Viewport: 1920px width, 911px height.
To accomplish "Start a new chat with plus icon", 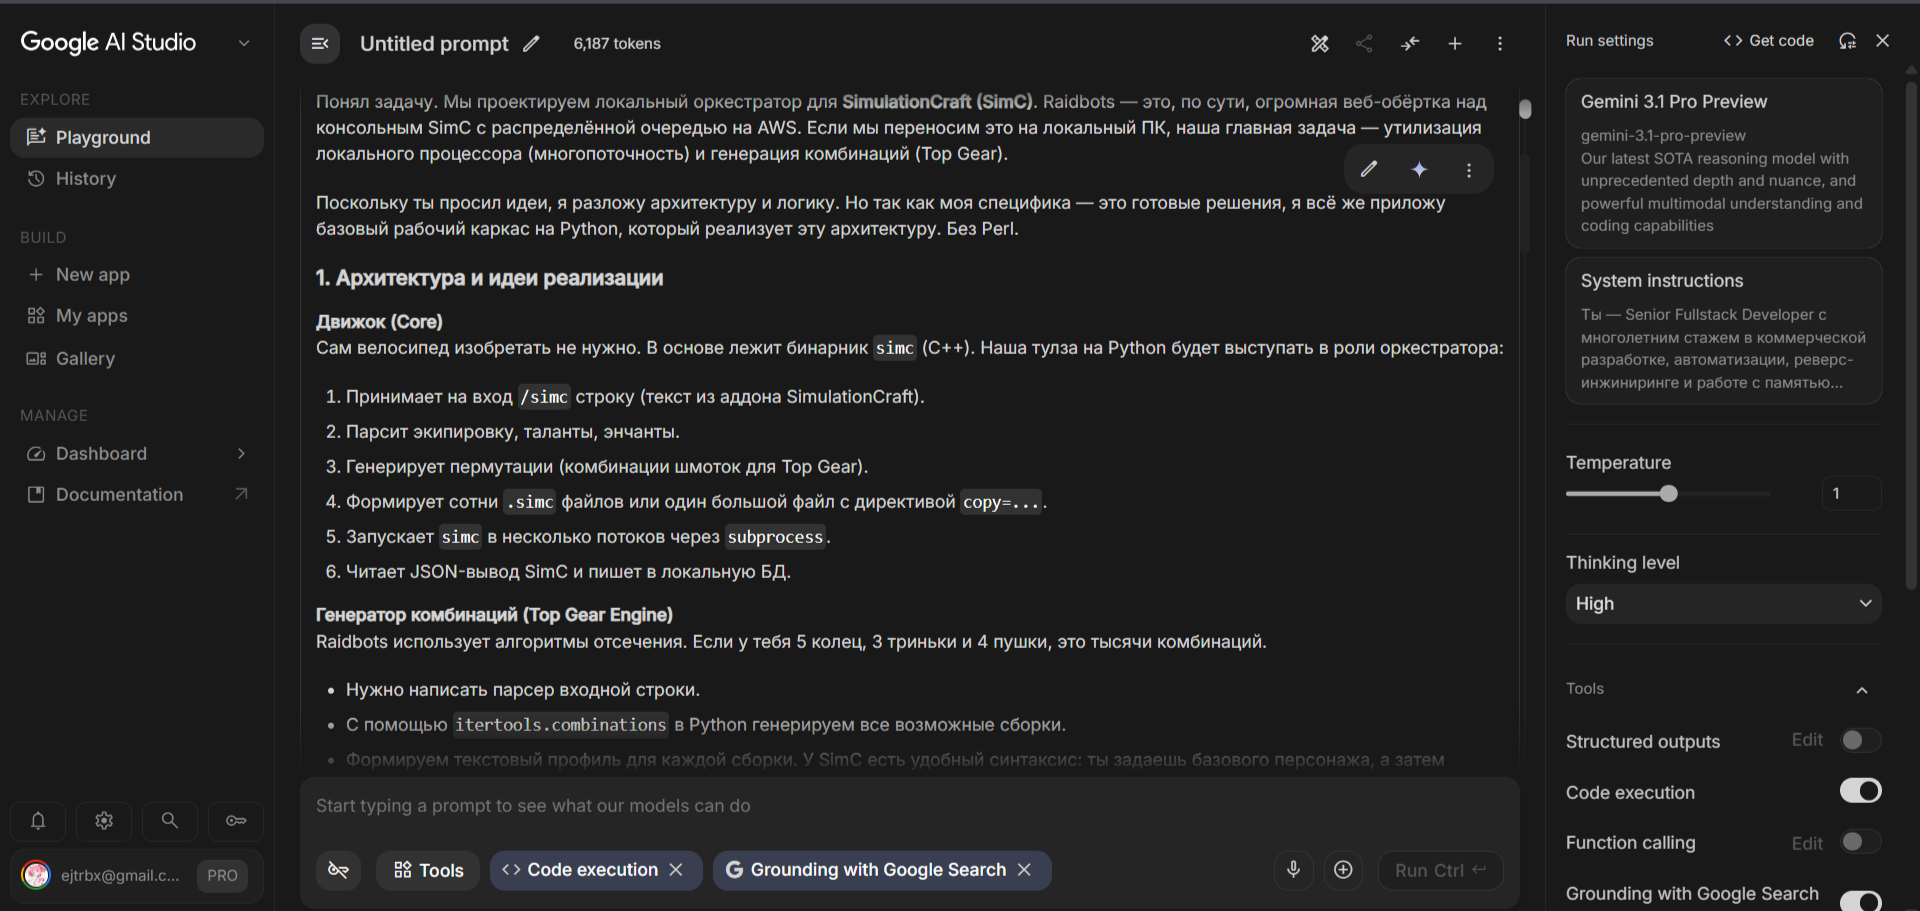I will click(1455, 44).
